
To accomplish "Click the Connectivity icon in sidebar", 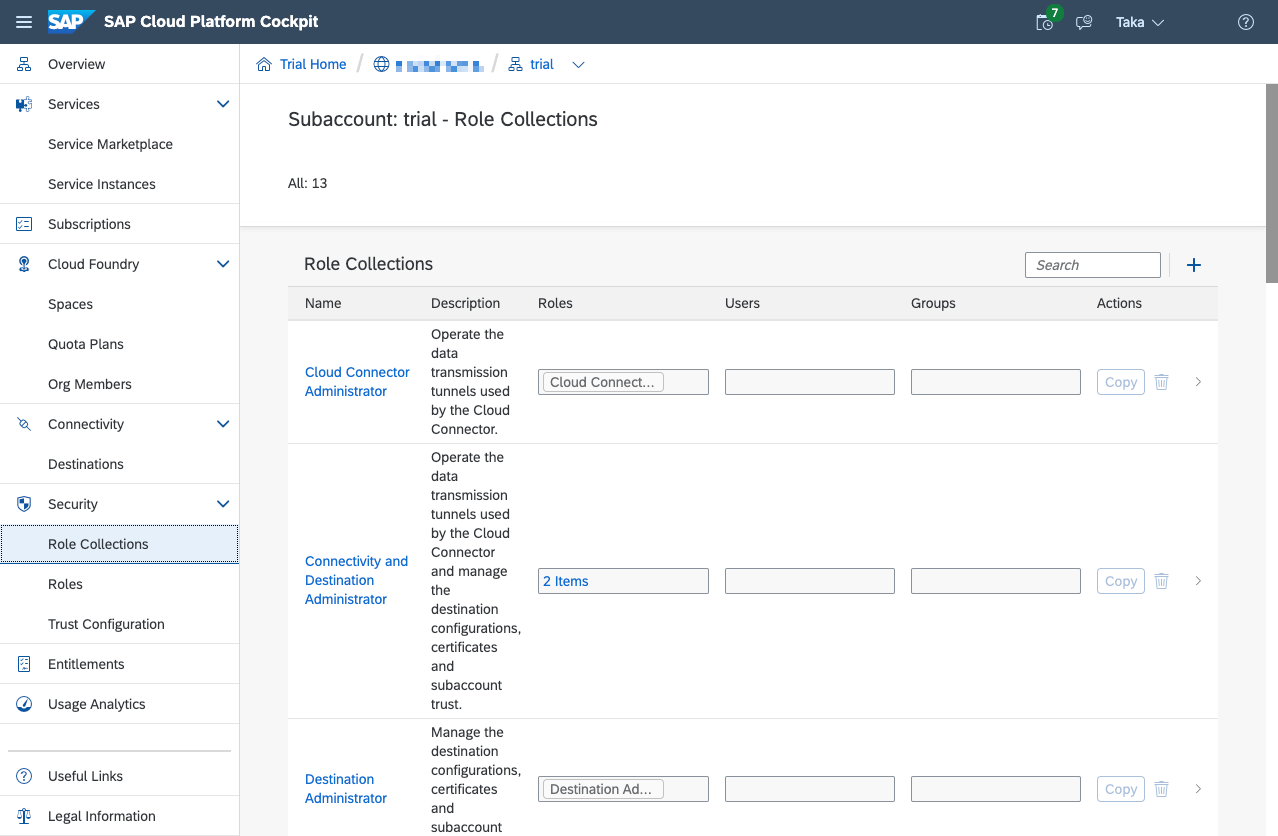I will (x=24, y=424).
